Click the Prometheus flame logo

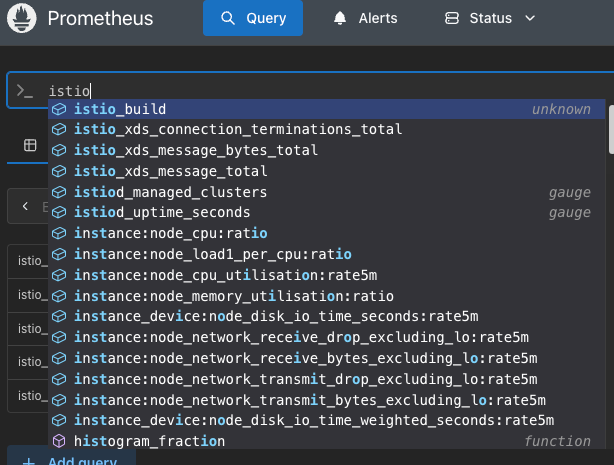(x=22, y=18)
